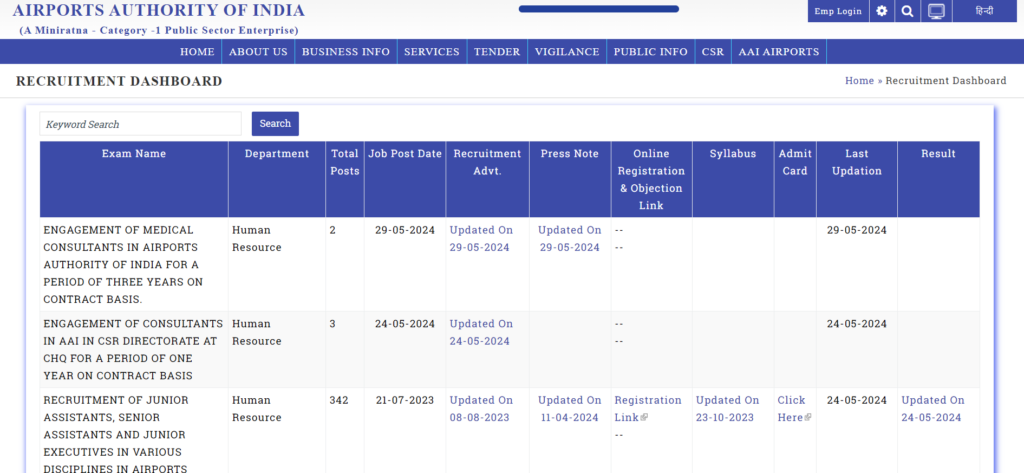Click the monitor screen icon in header

(x=936, y=11)
